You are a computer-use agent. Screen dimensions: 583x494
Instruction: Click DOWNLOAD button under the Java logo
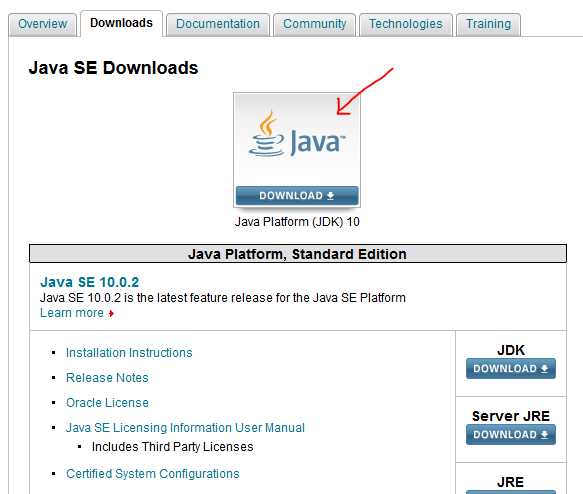(297, 196)
